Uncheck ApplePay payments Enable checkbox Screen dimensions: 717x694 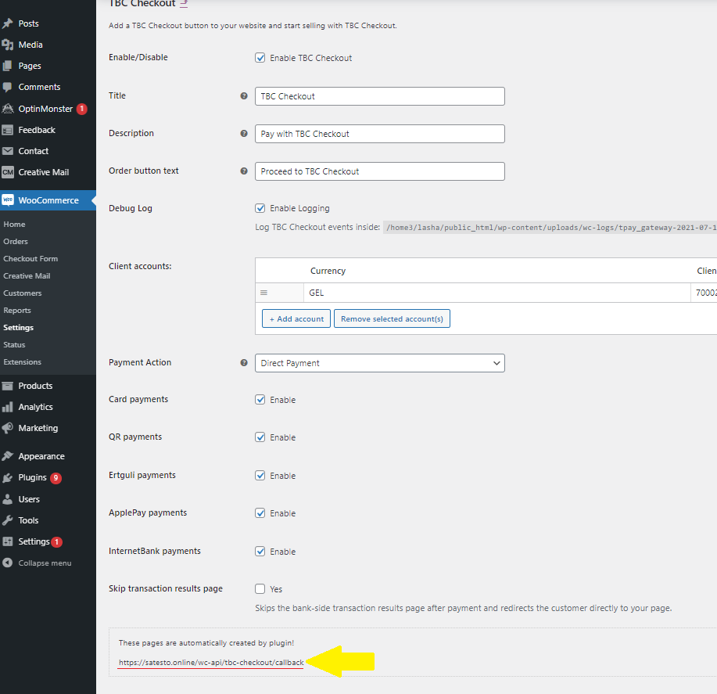click(260, 513)
